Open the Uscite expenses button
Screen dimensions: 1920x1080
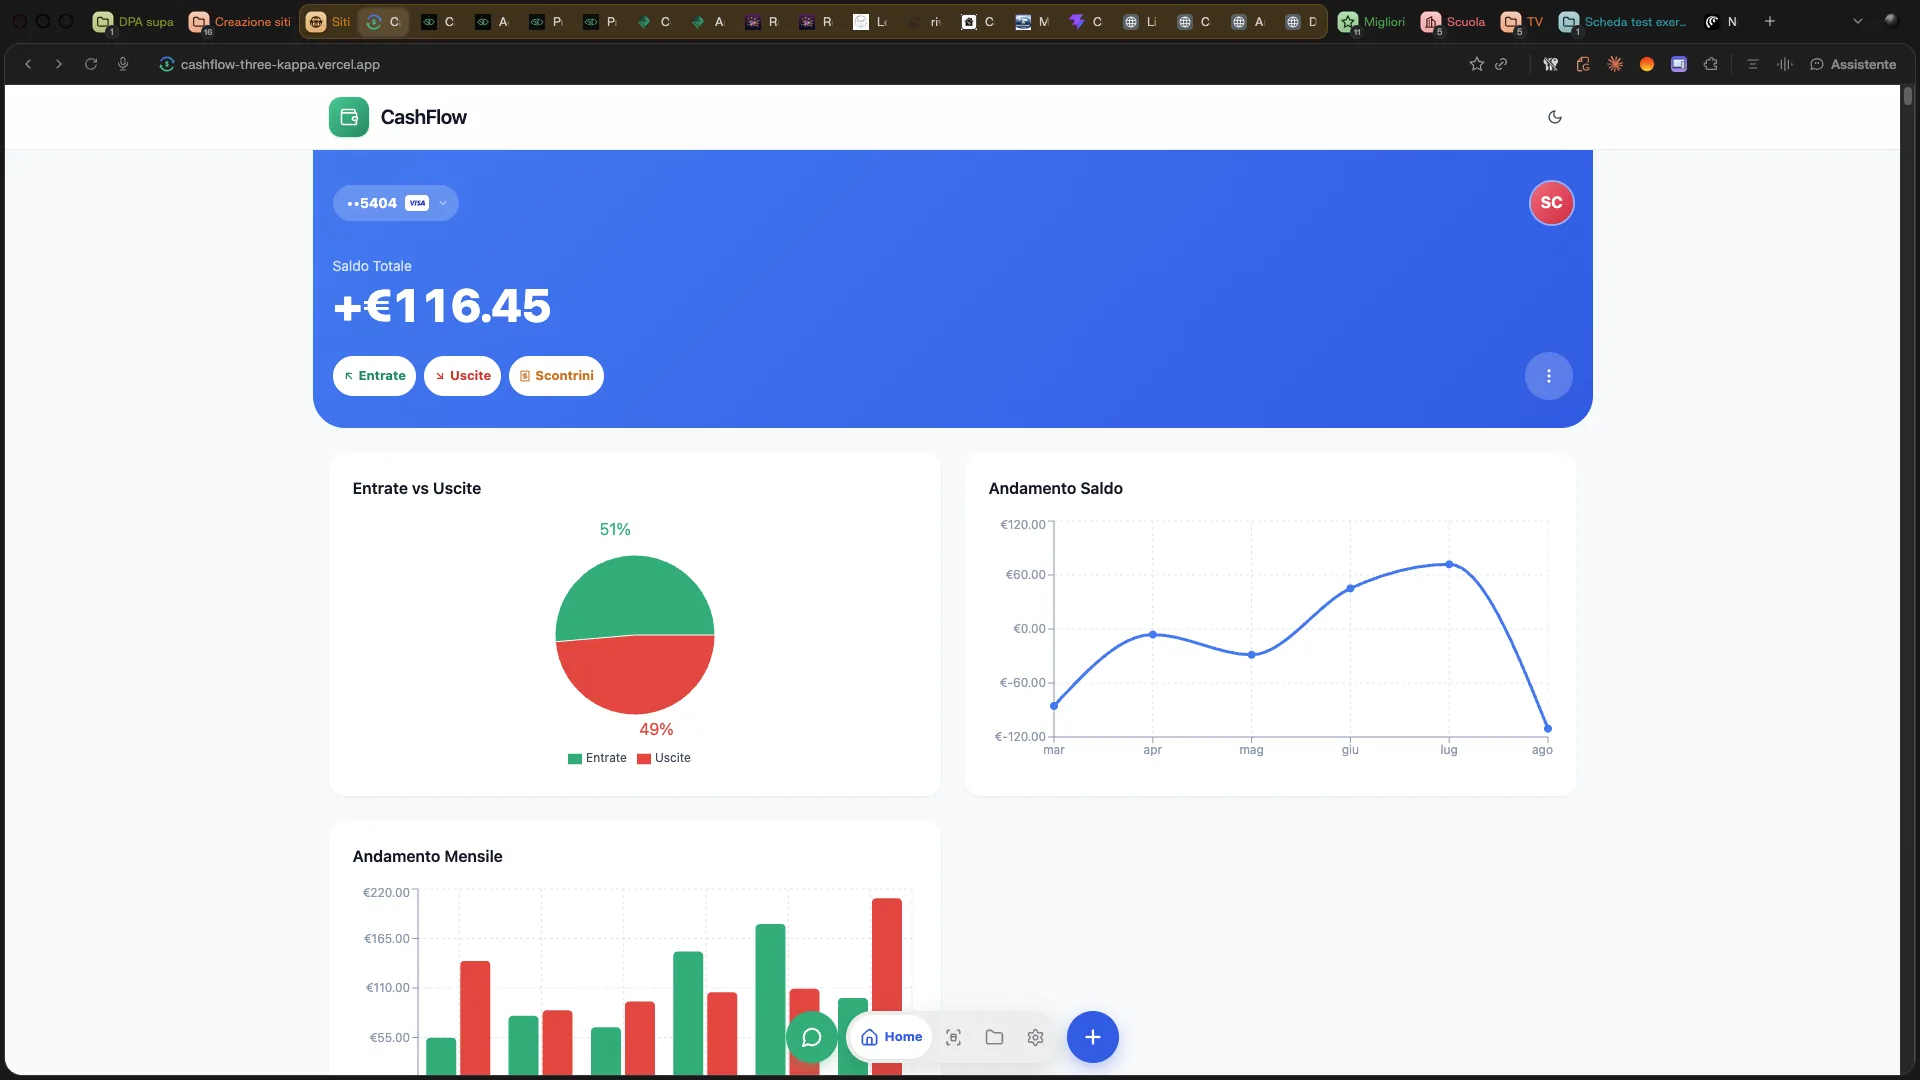[x=462, y=376]
